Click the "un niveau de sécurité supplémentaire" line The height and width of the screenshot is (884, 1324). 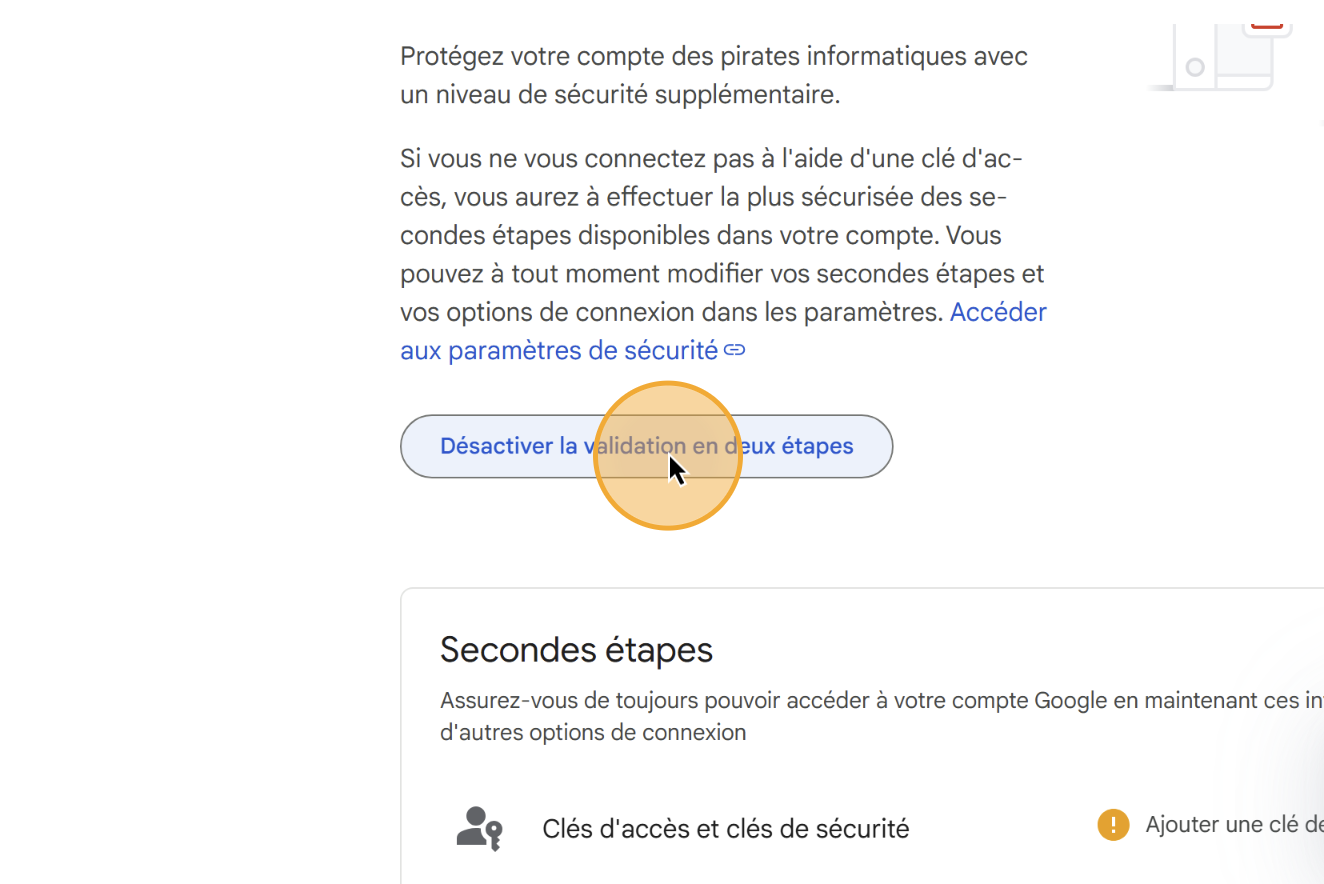point(619,95)
